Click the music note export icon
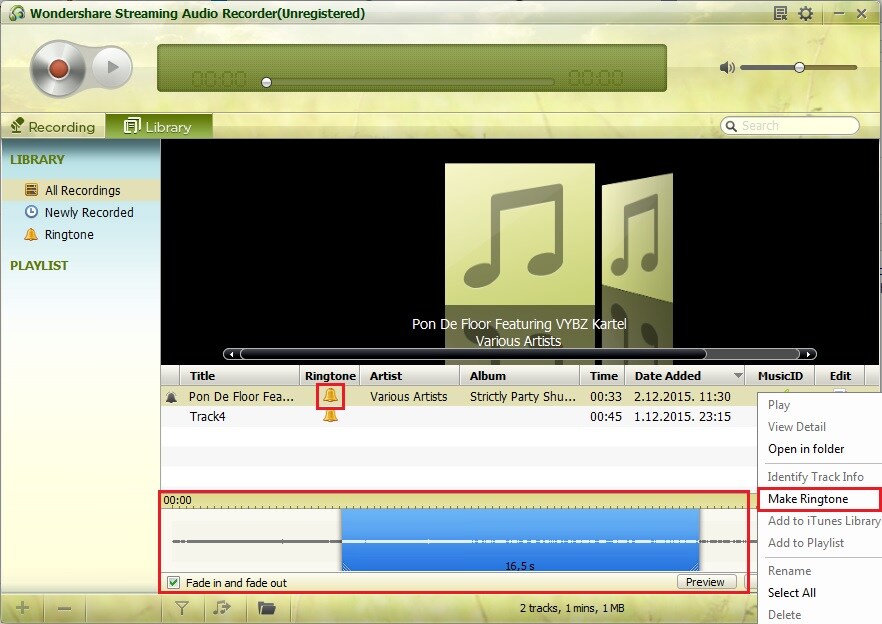This screenshot has height=624, width=882. point(222,607)
